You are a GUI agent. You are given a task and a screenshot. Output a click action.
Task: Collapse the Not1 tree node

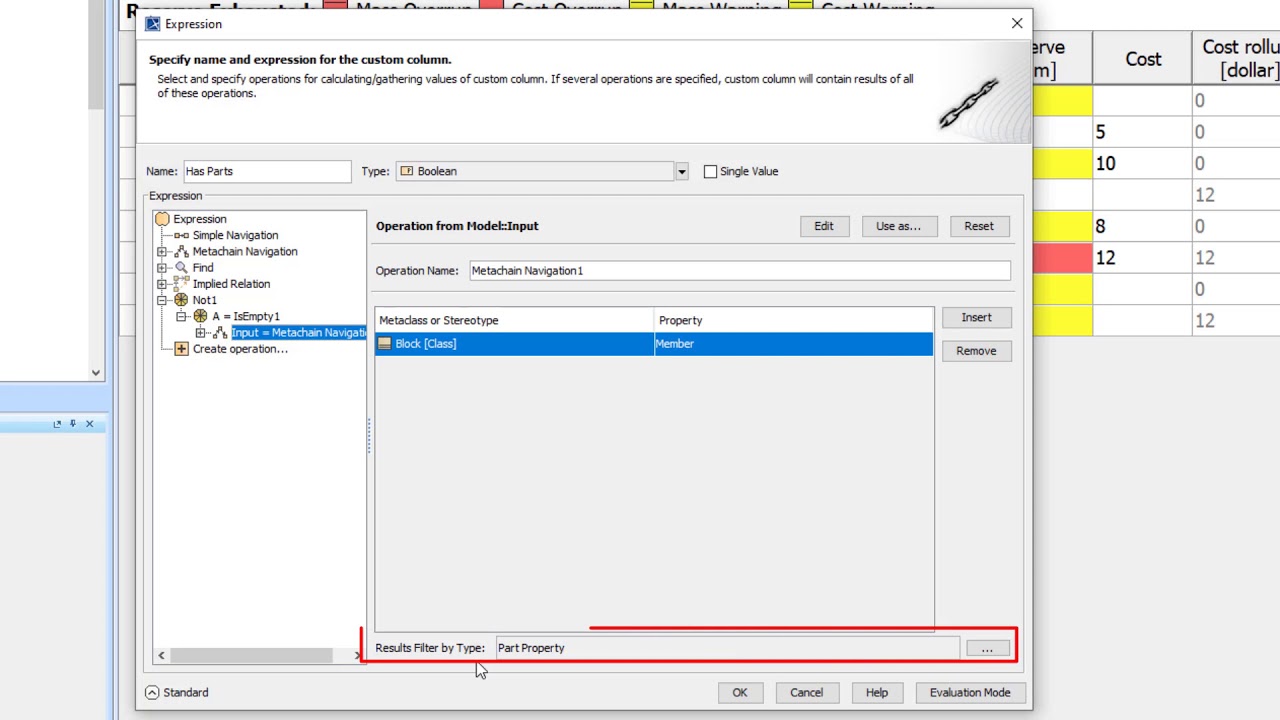162,300
